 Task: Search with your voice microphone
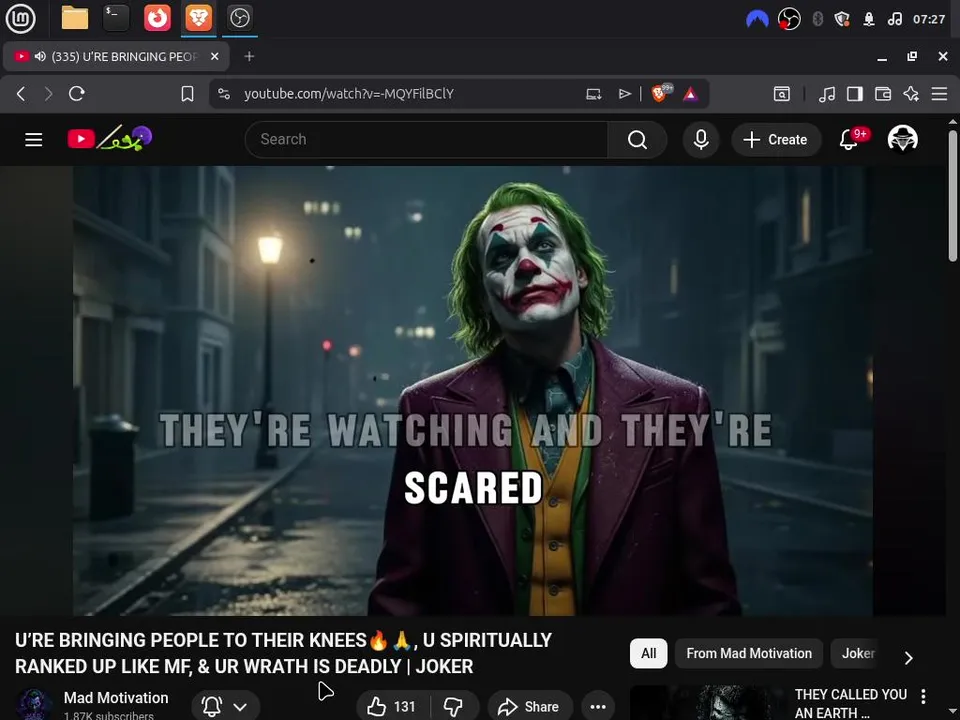click(x=701, y=140)
